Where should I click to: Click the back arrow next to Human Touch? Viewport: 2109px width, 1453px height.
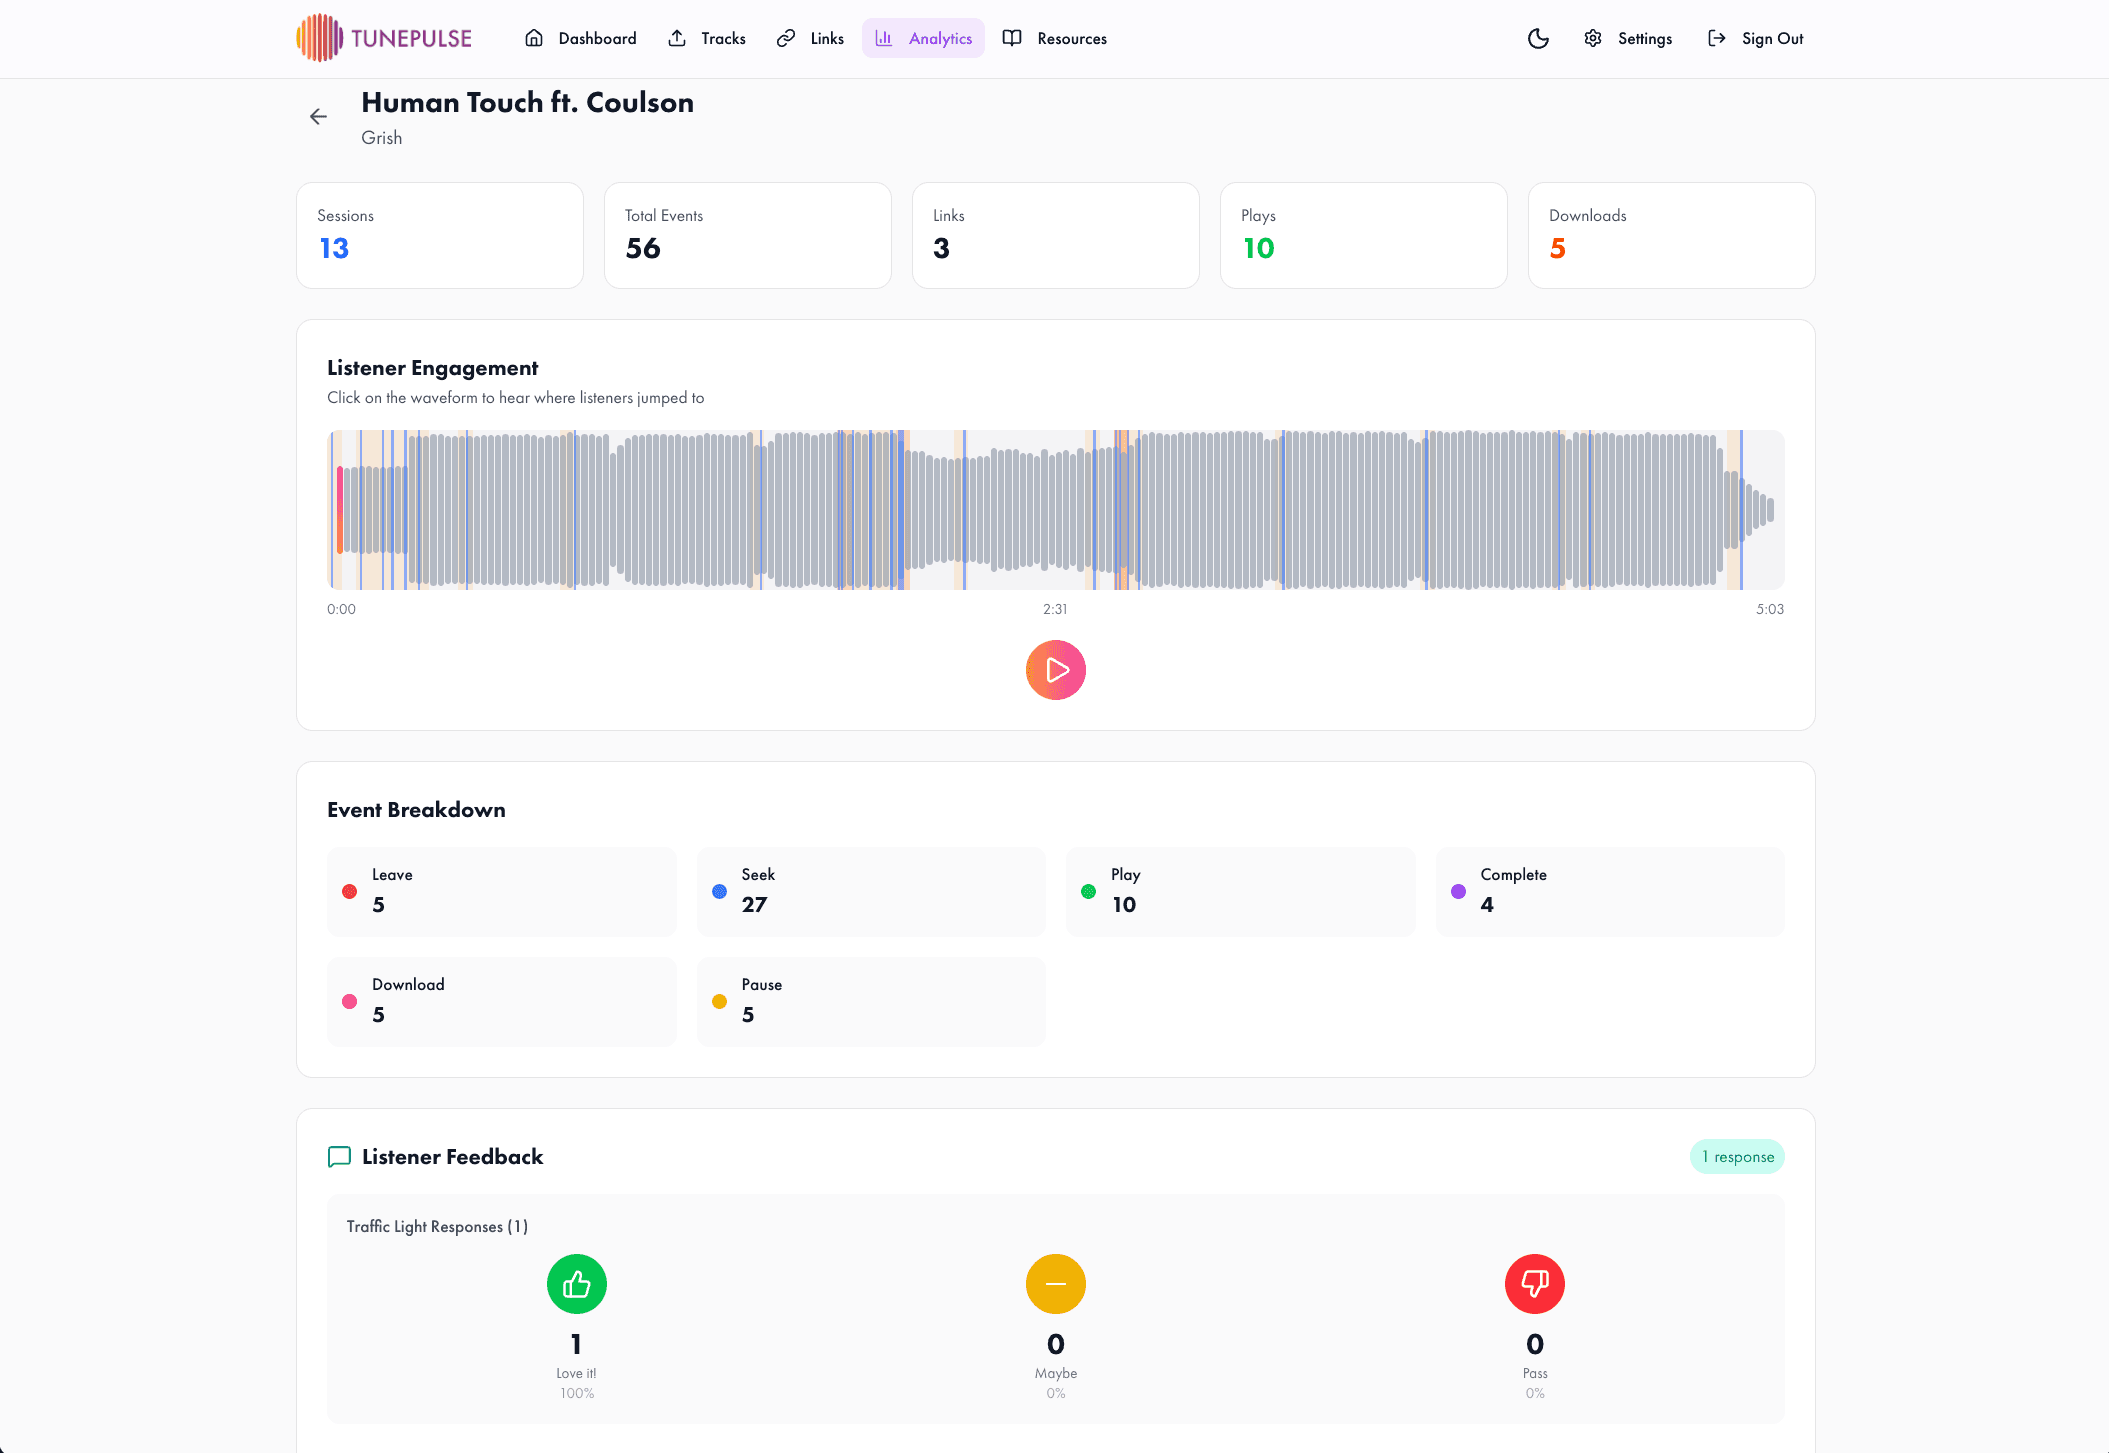(318, 116)
